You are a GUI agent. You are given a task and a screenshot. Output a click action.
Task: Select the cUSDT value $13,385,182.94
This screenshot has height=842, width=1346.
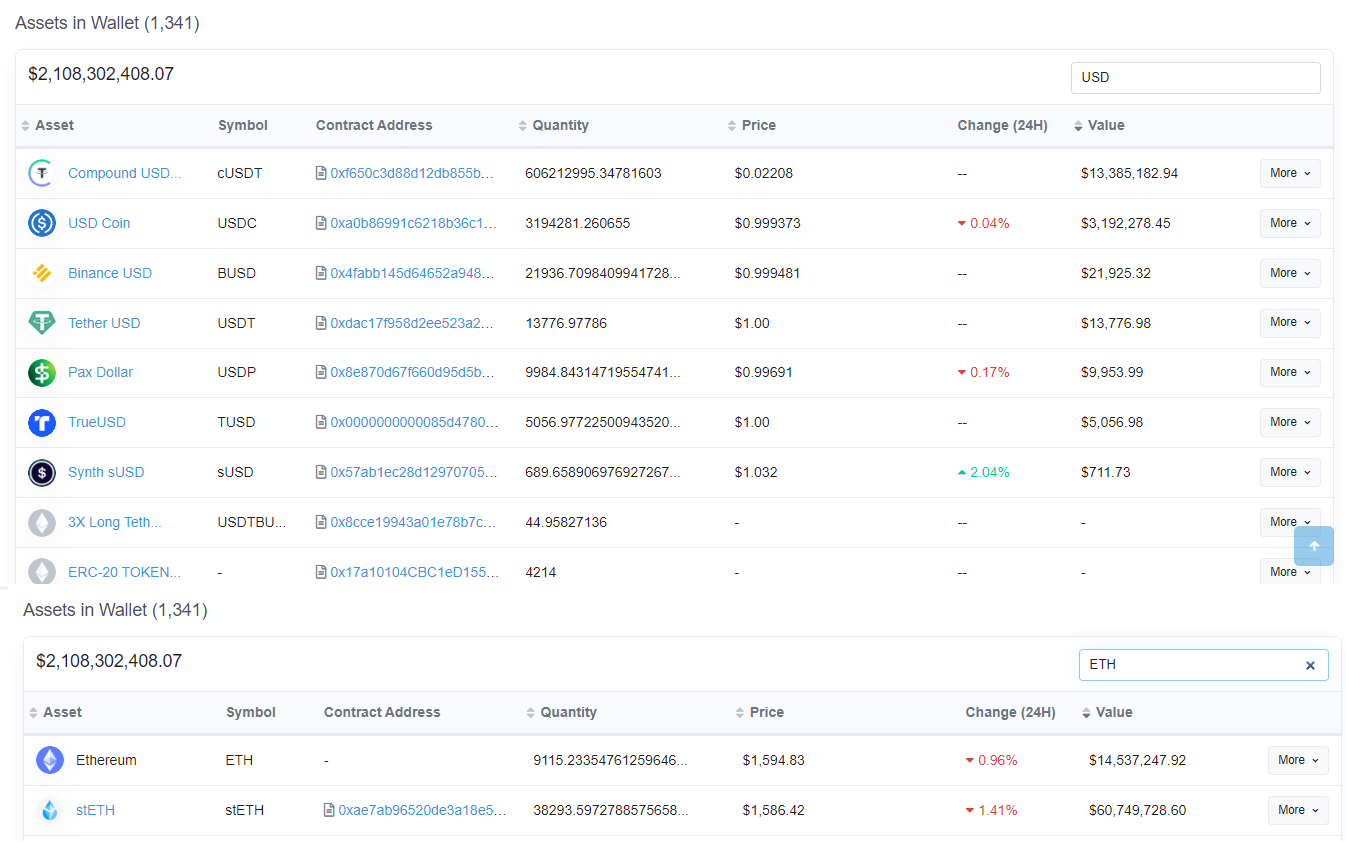click(x=1129, y=173)
